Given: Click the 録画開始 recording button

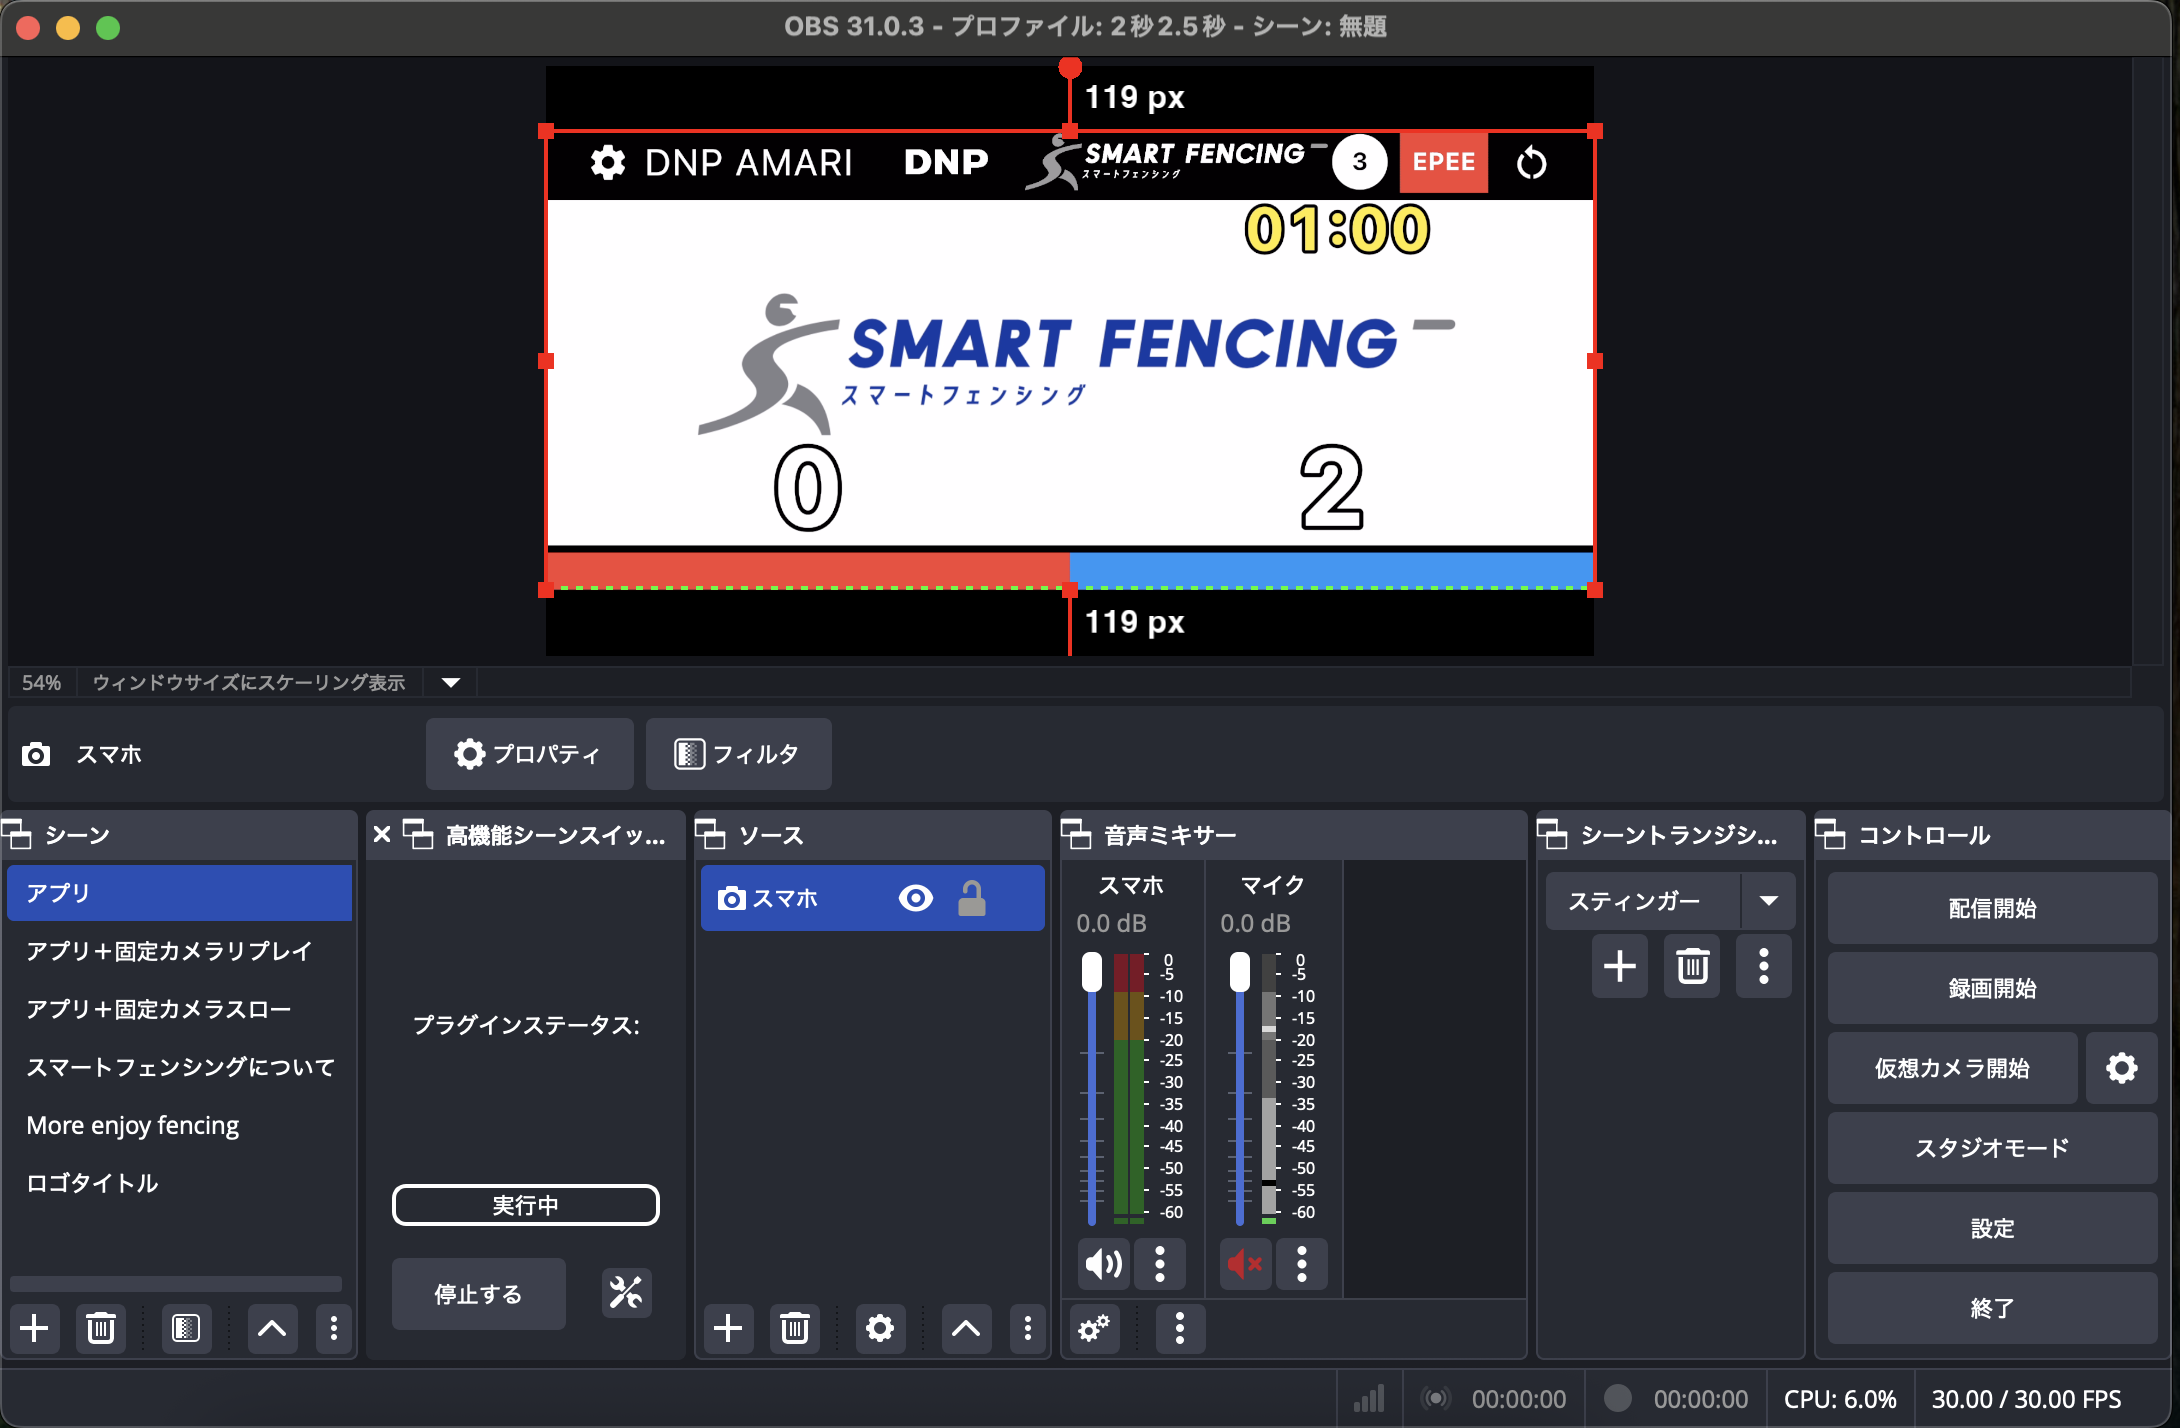Looking at the screenshot, I should (1991, 988).
